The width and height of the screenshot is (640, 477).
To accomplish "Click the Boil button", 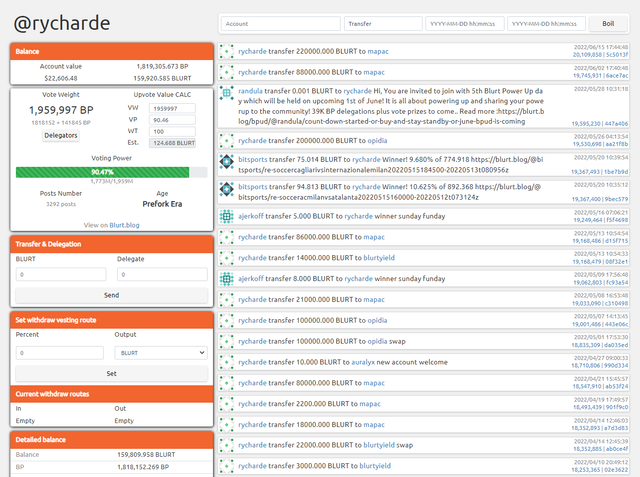I will coord(608,24).
